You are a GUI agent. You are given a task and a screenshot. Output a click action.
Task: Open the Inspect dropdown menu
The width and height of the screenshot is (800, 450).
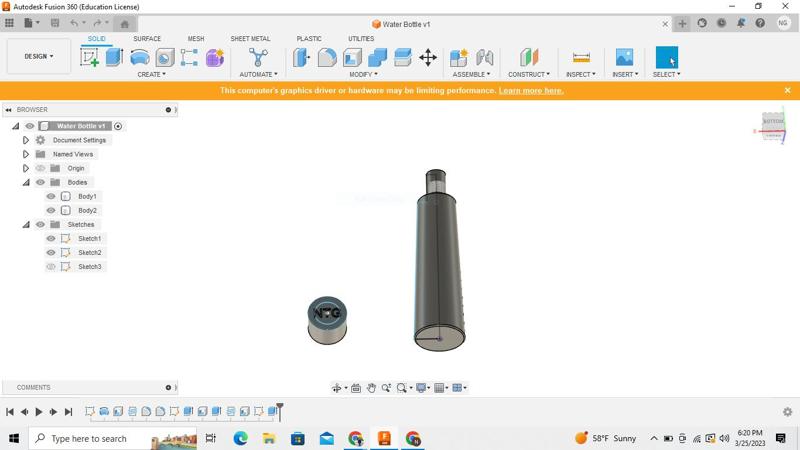(581, 74)
